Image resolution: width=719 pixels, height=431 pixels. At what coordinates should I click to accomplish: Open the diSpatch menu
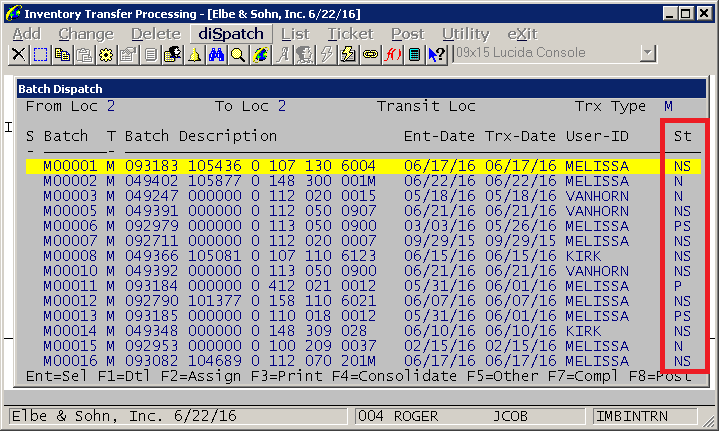[230, 34]
